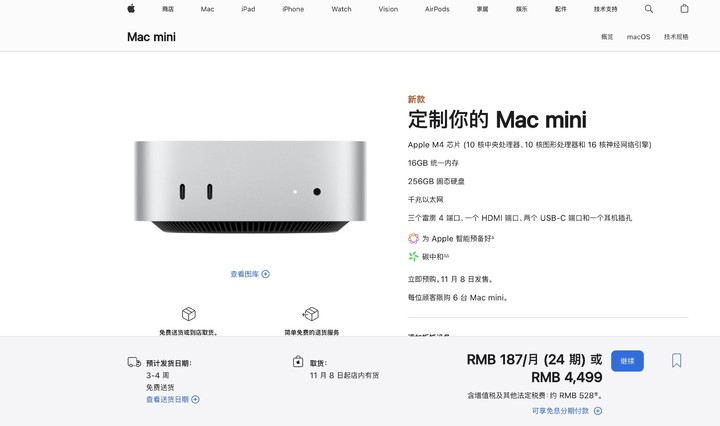
Task: Switch to 技术规格 tab
Action: coord(676,37)
